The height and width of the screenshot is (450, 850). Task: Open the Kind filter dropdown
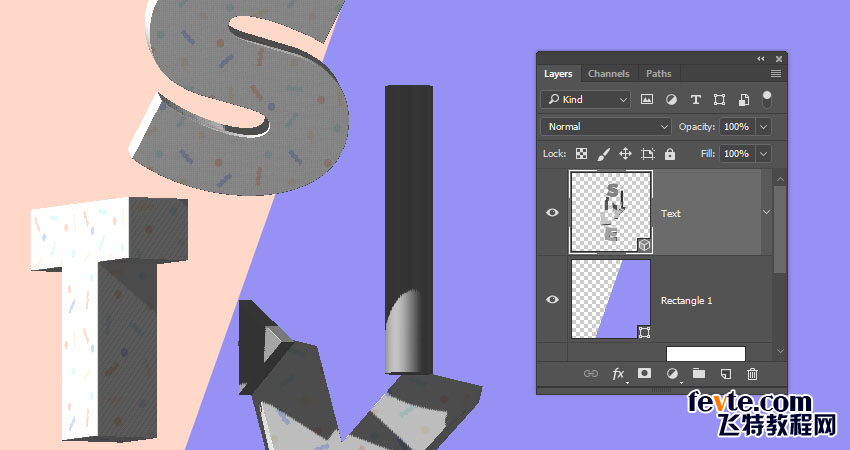click(585, 100)
